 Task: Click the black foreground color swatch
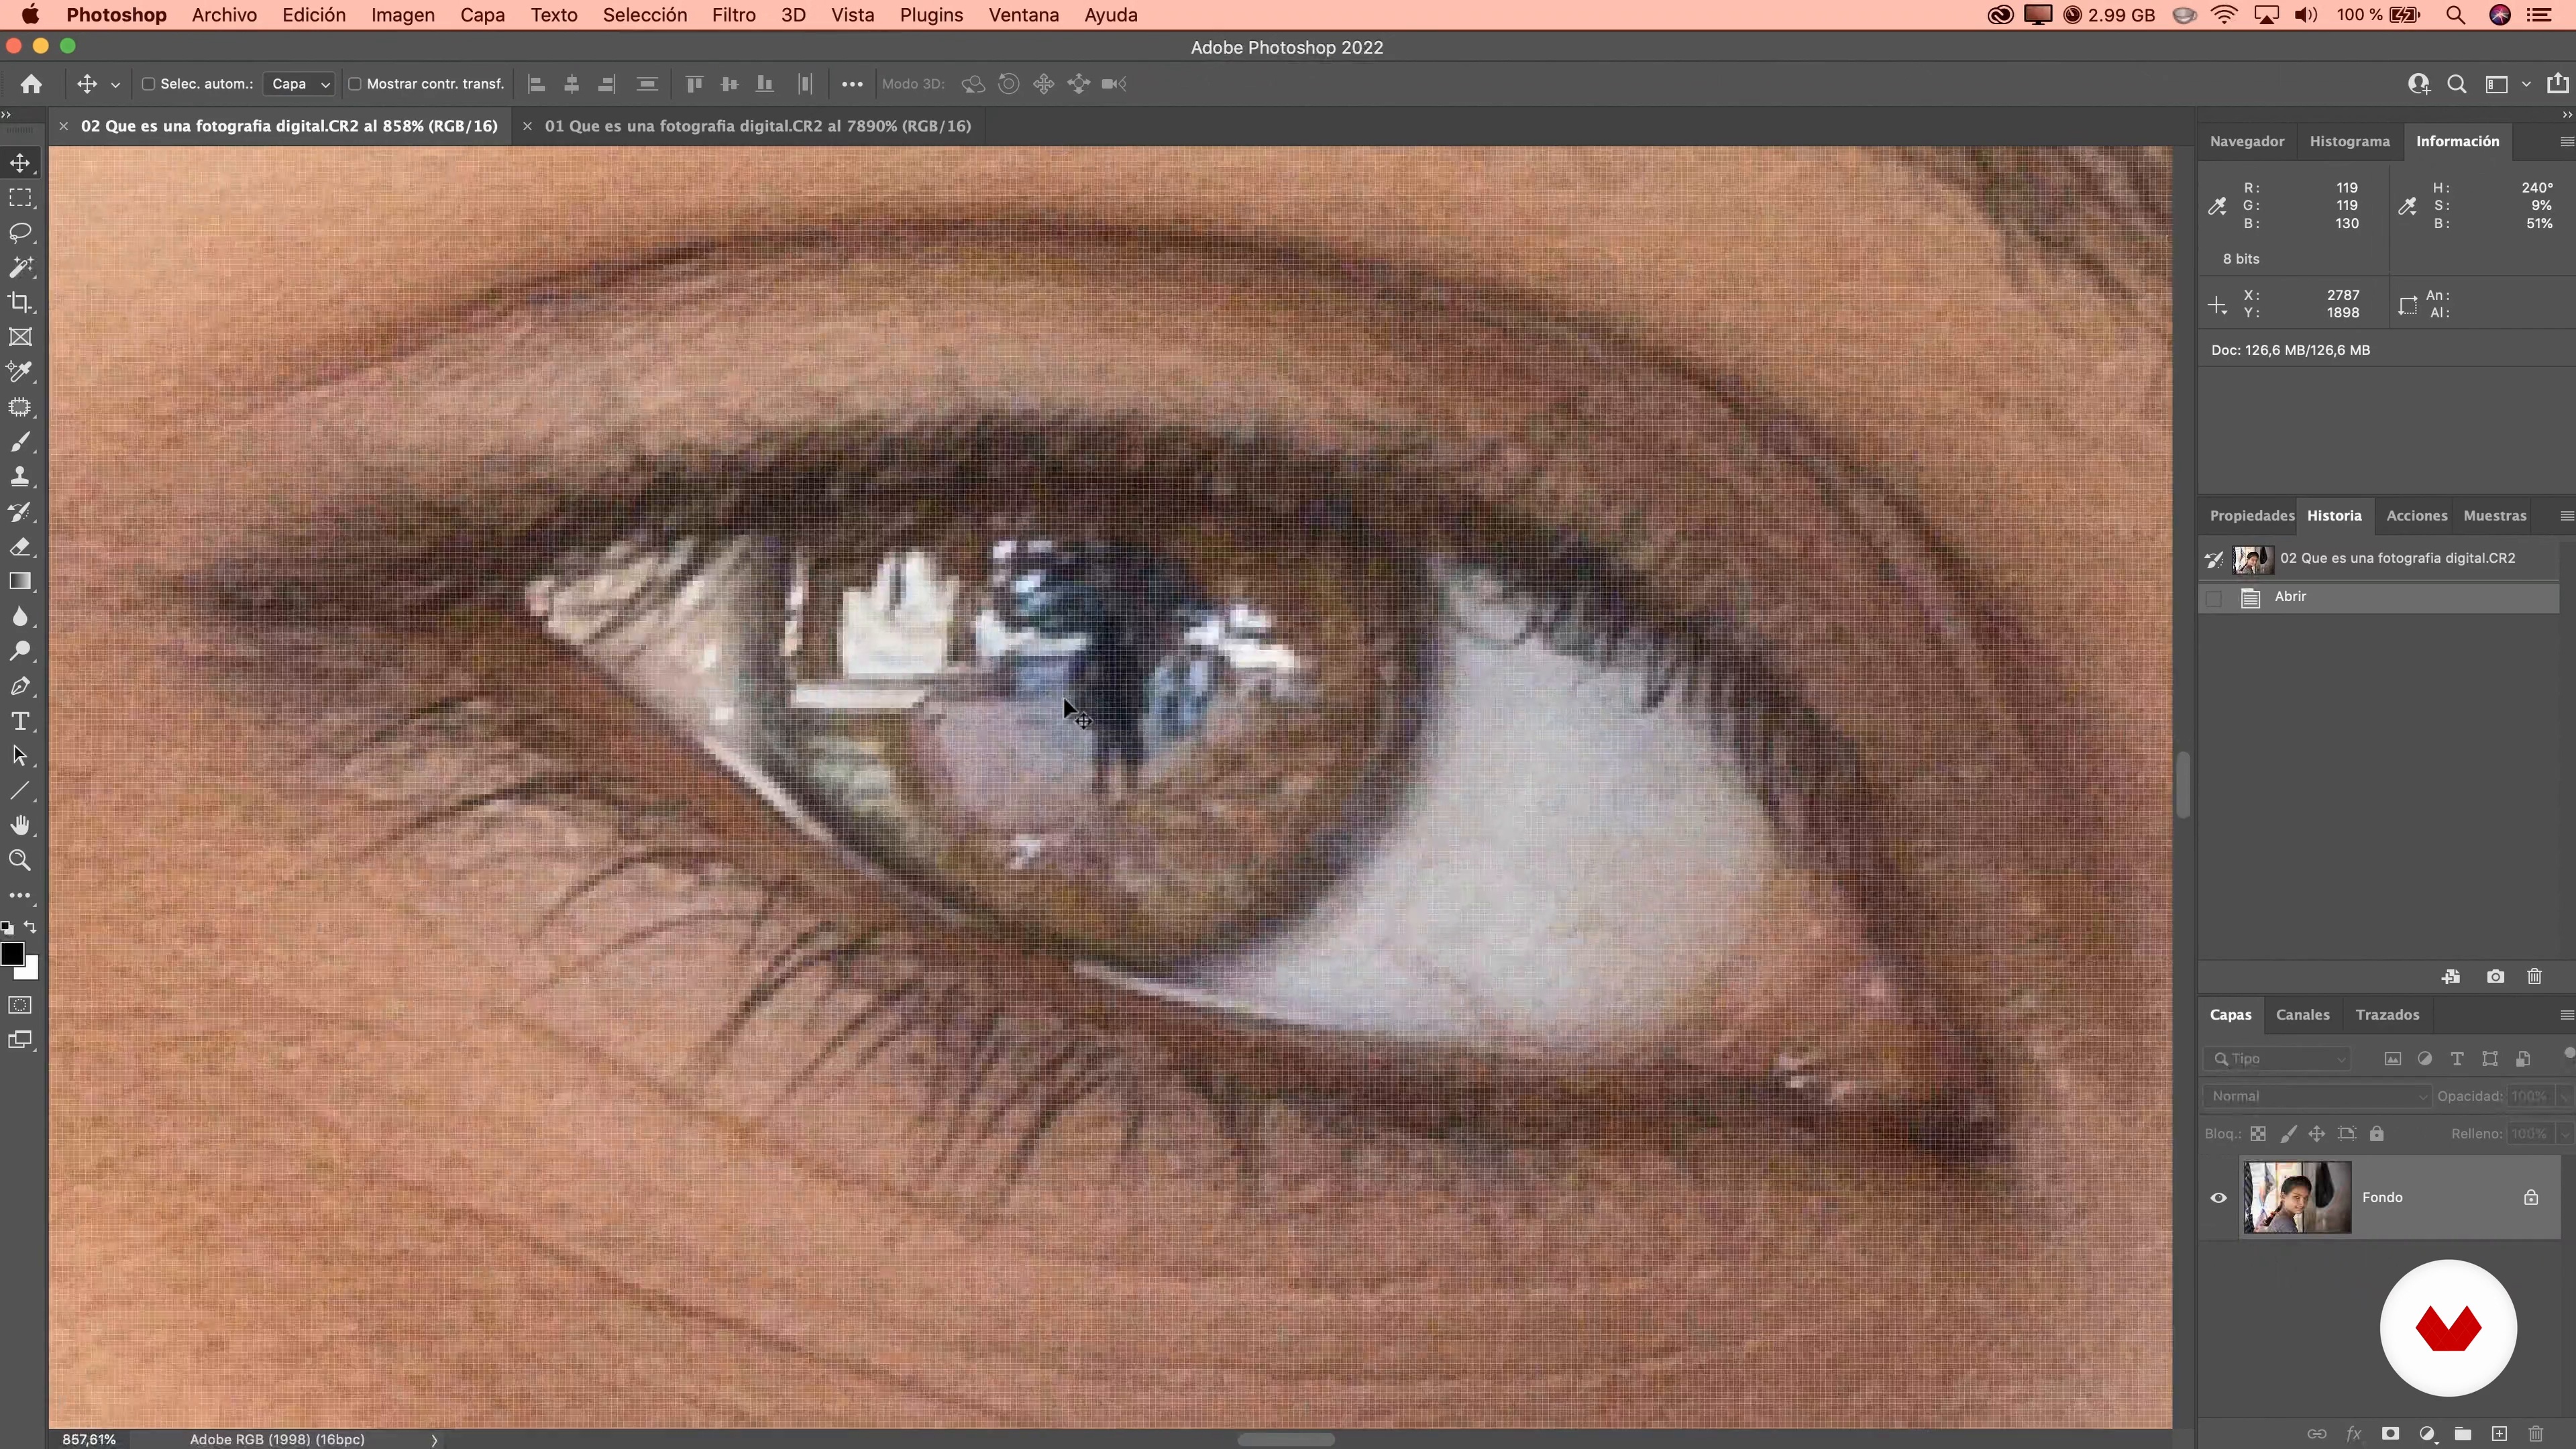point(12,954)
